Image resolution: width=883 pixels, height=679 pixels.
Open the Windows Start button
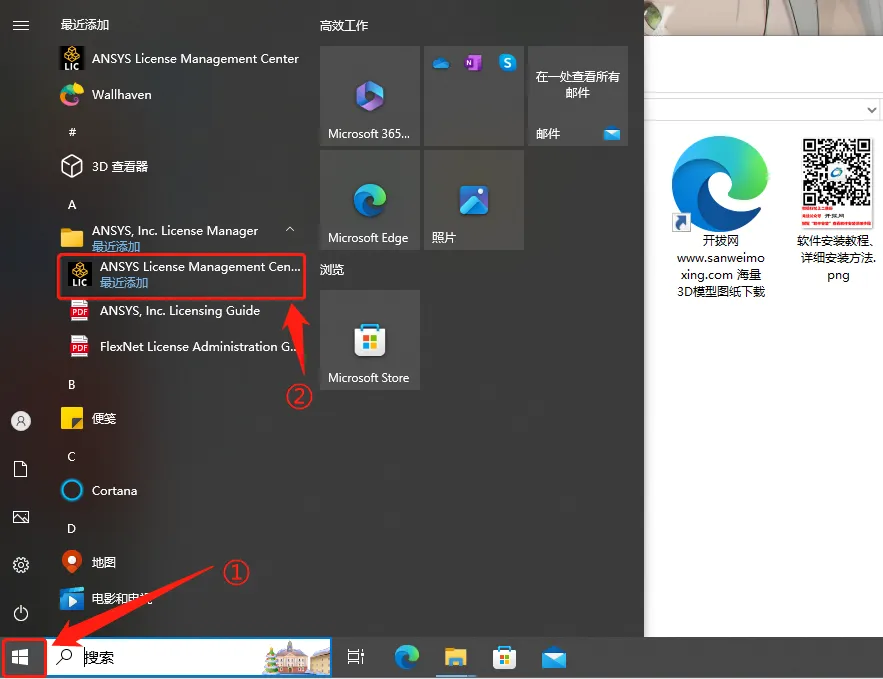(21, 657)
